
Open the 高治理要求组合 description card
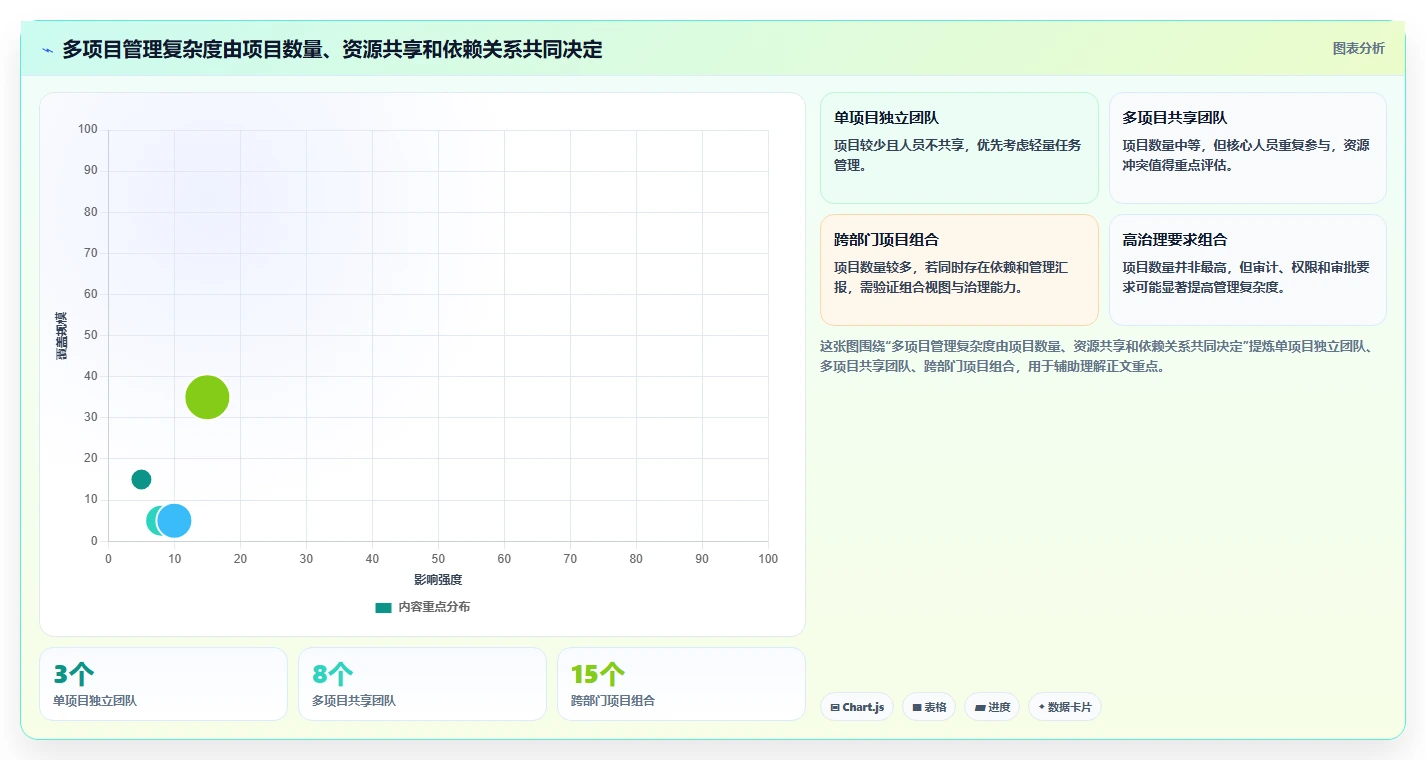pos(1247,270)
